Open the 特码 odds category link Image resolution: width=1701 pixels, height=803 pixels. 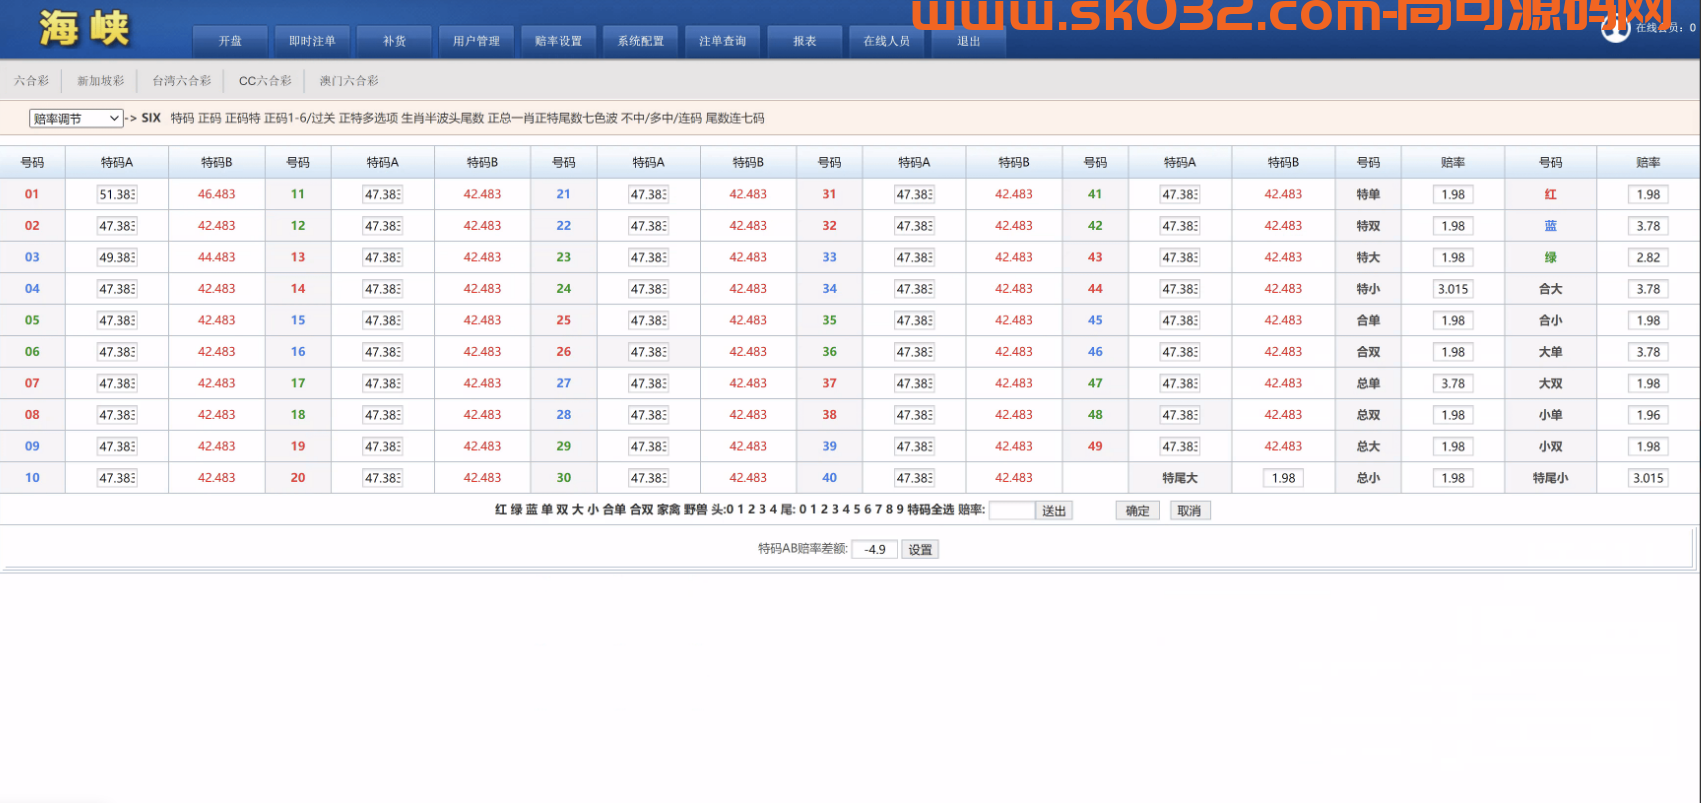point(182,118)
